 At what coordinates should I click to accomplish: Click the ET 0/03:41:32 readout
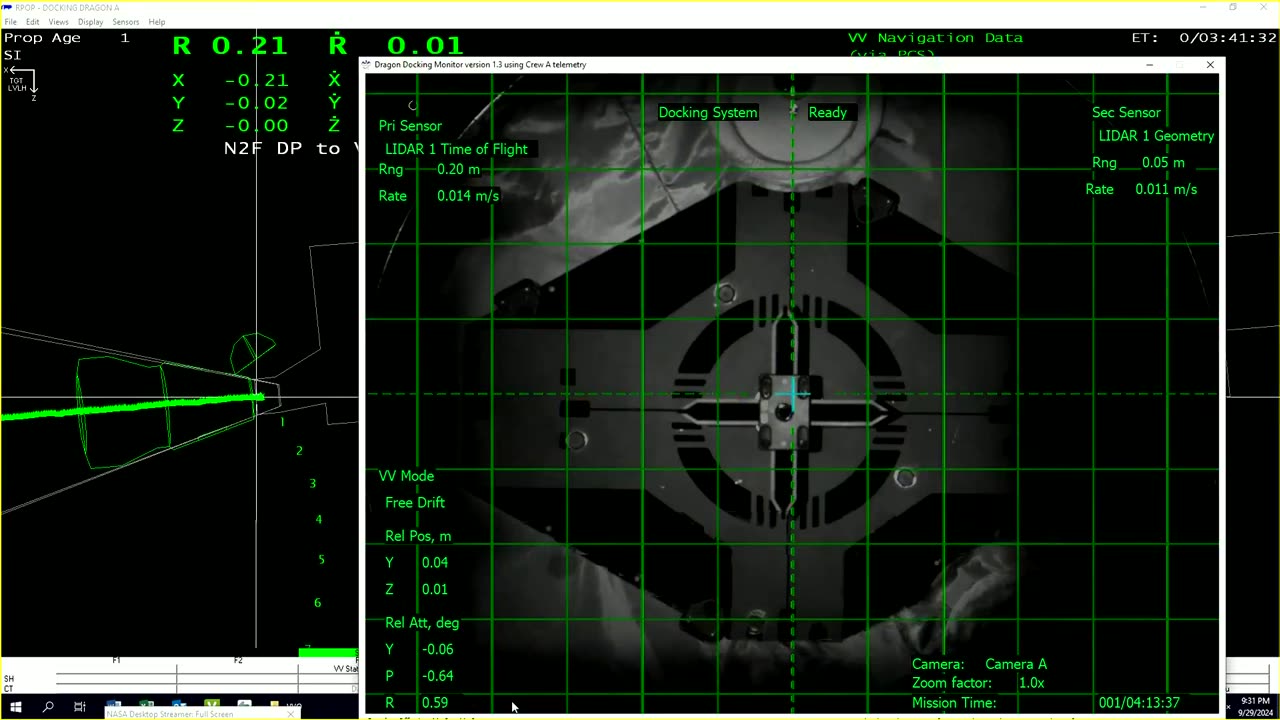point(1204,38)
